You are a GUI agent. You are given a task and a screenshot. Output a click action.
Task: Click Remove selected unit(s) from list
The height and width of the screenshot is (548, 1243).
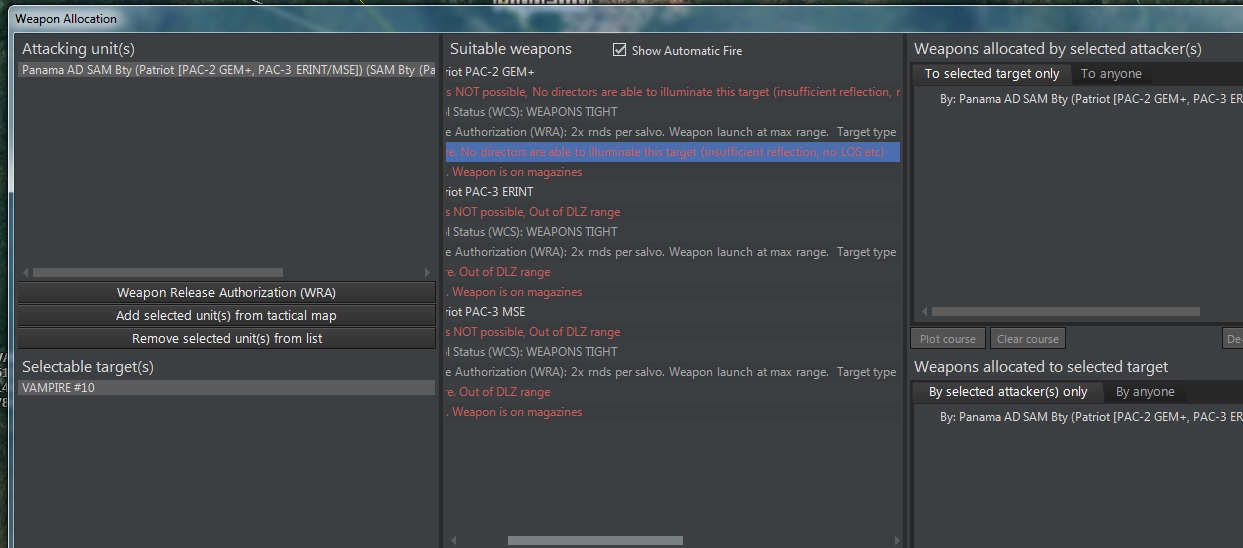click(226, 339)
